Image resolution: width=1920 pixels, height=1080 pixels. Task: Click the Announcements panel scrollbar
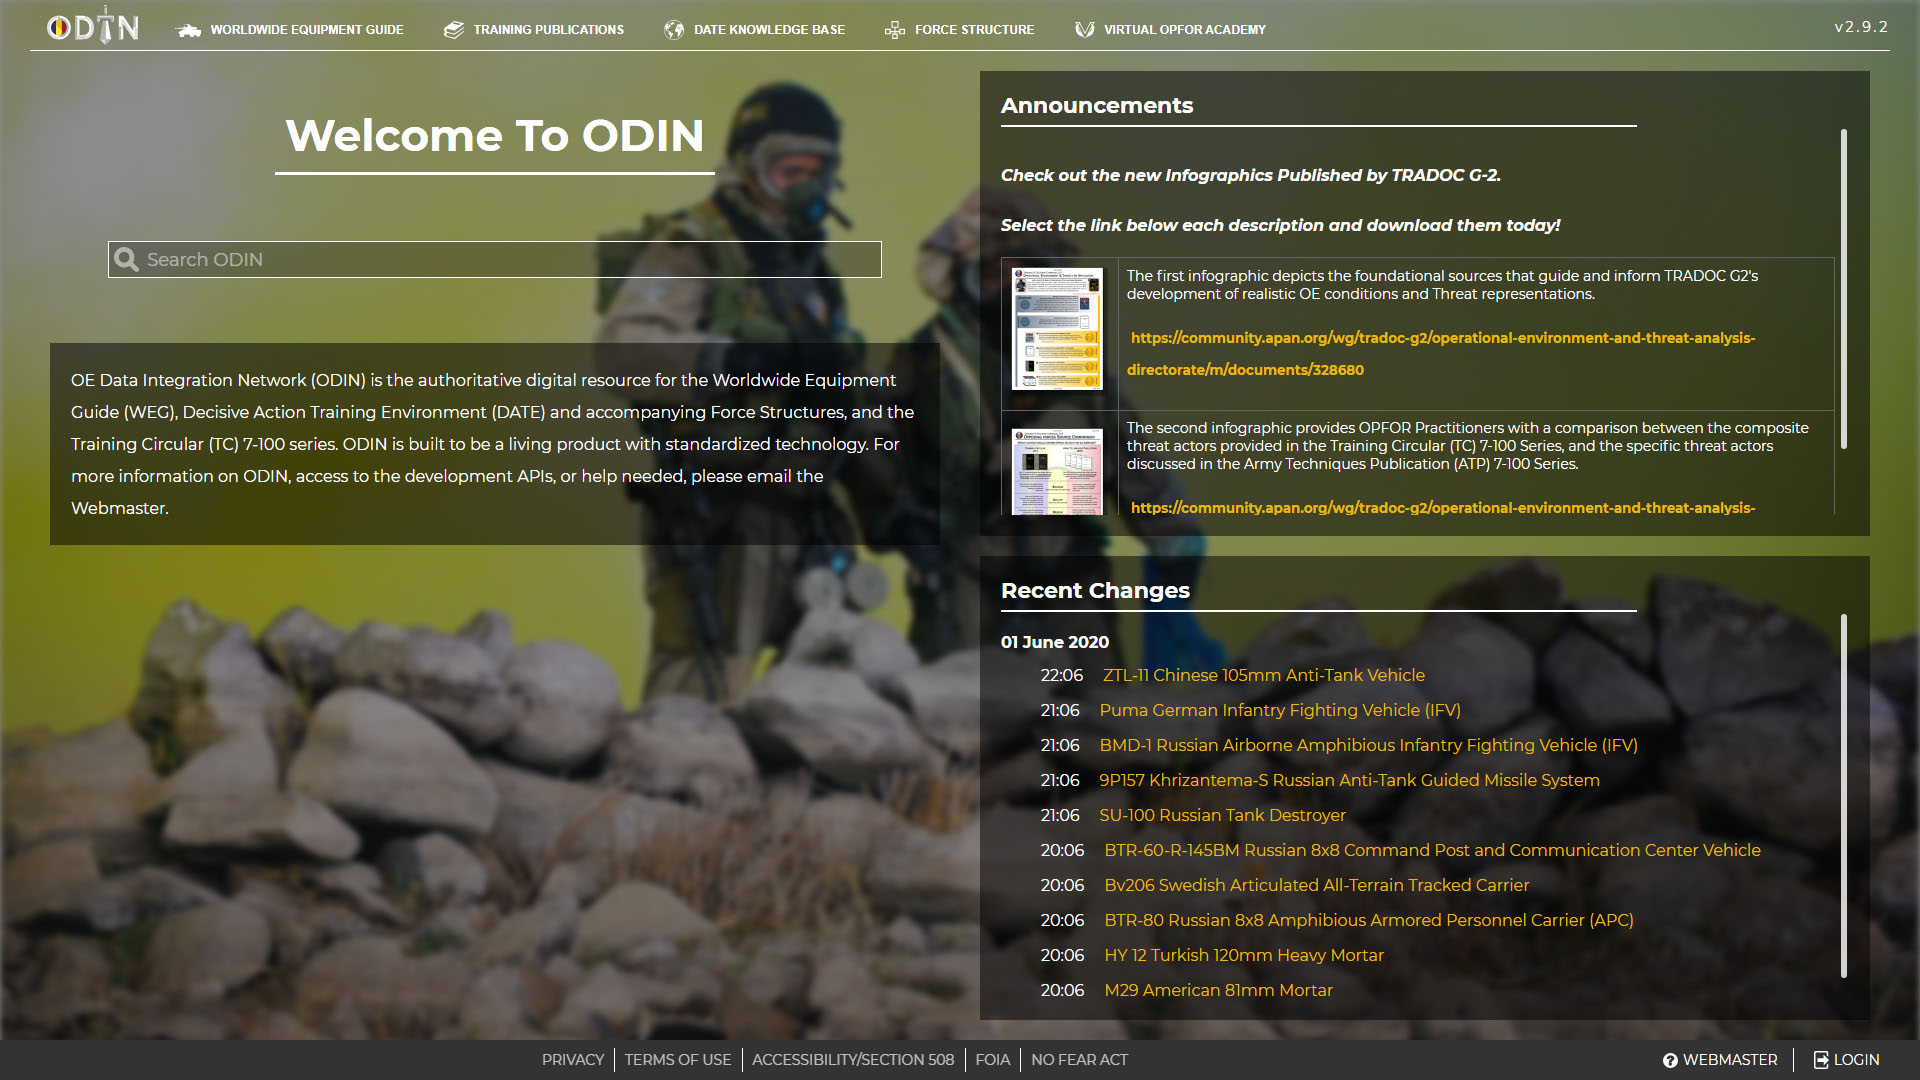coord(1843,290)
